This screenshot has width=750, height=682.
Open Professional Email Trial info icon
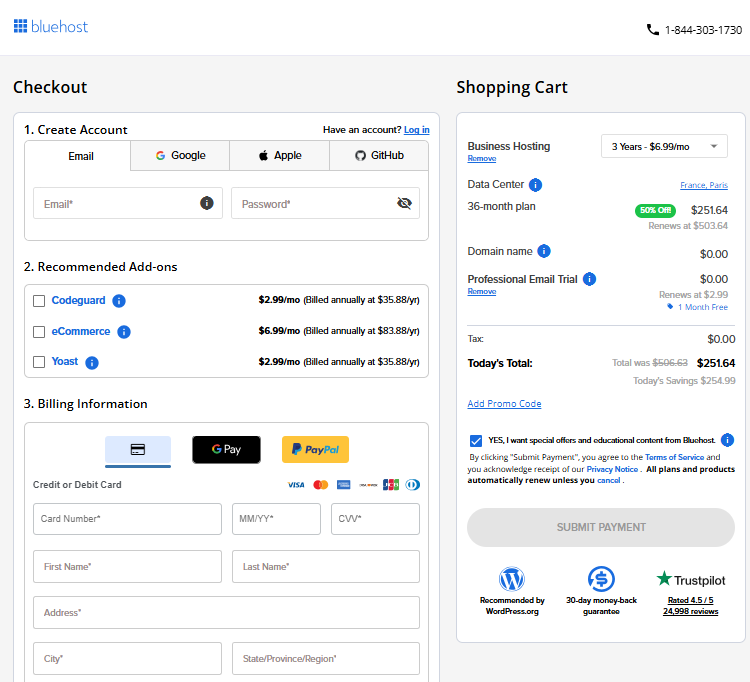click(589, 279)
